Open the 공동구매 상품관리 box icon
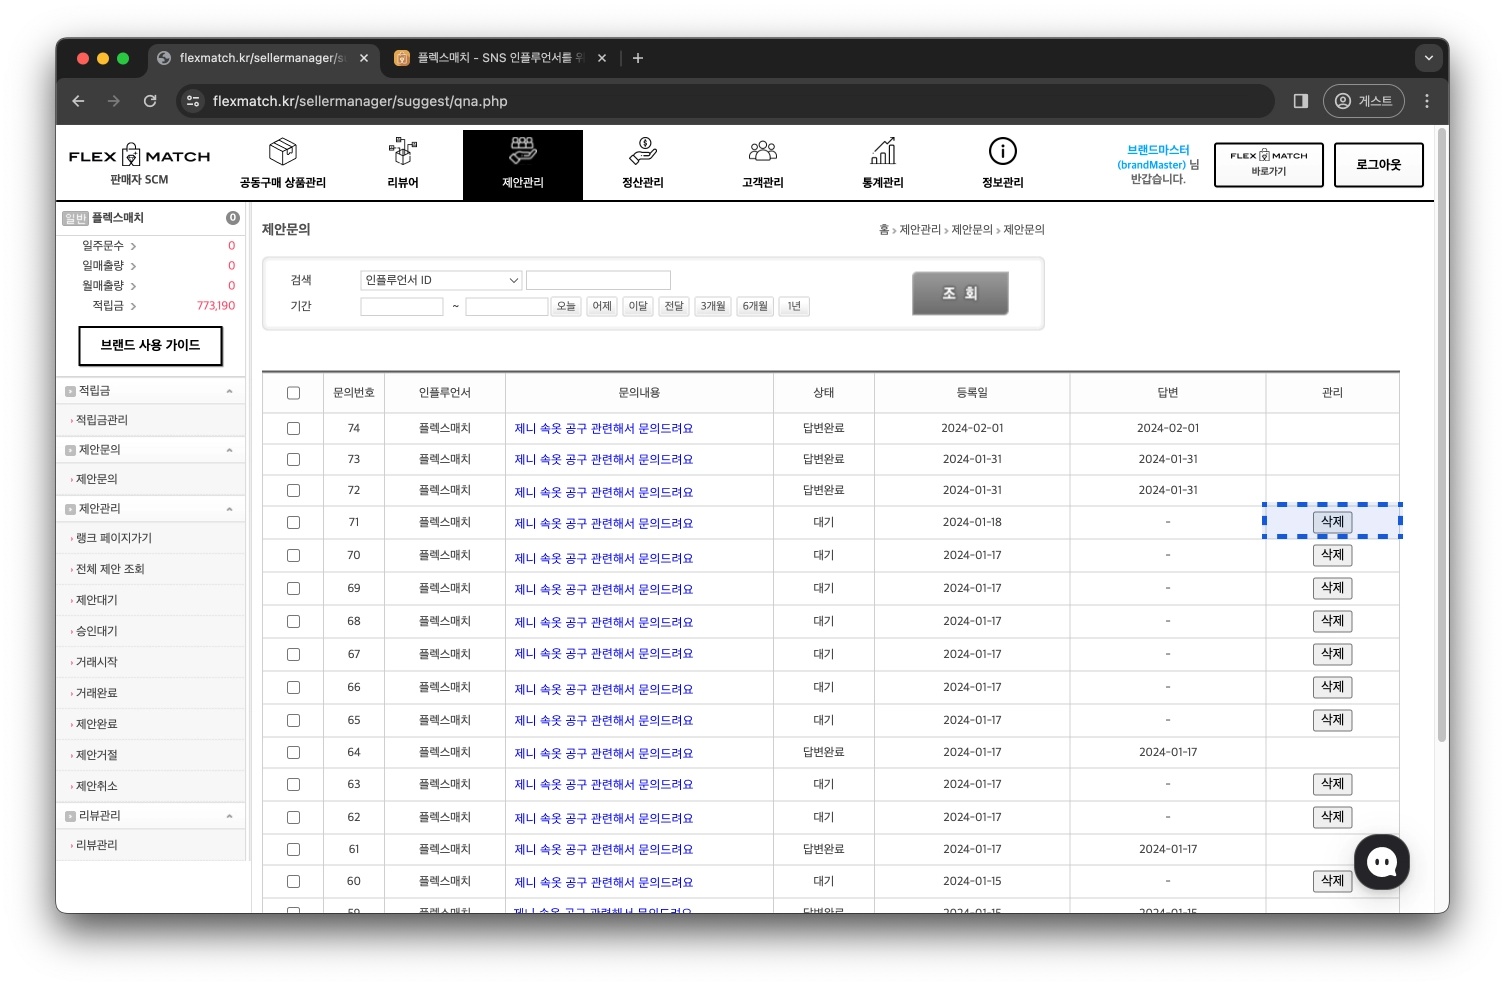The width and height of the screenshot is (1505, 987). [283, 152]
